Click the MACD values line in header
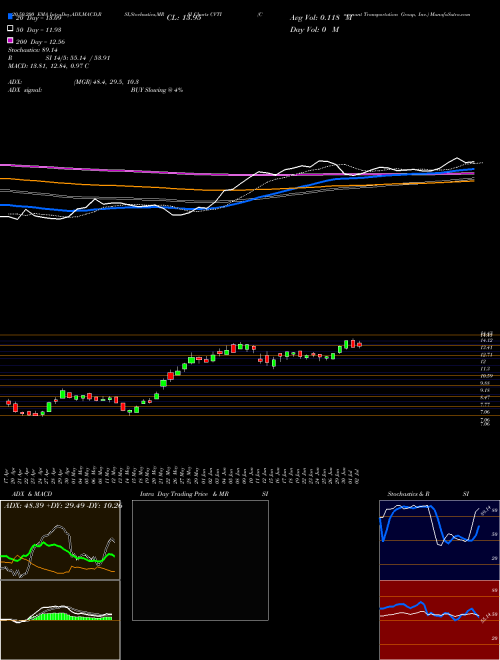The image size is (500, 660). point(48,66)
